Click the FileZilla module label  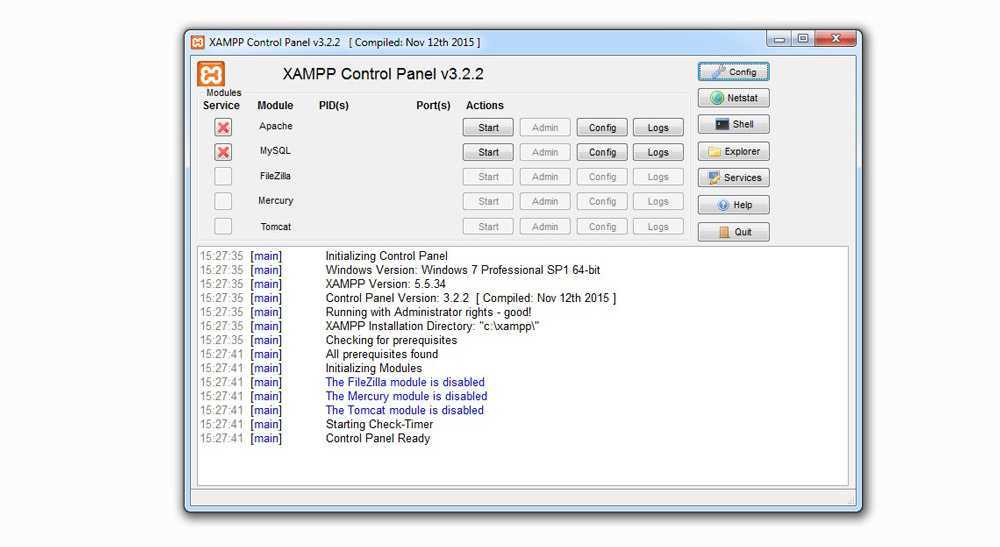(276, 176)
